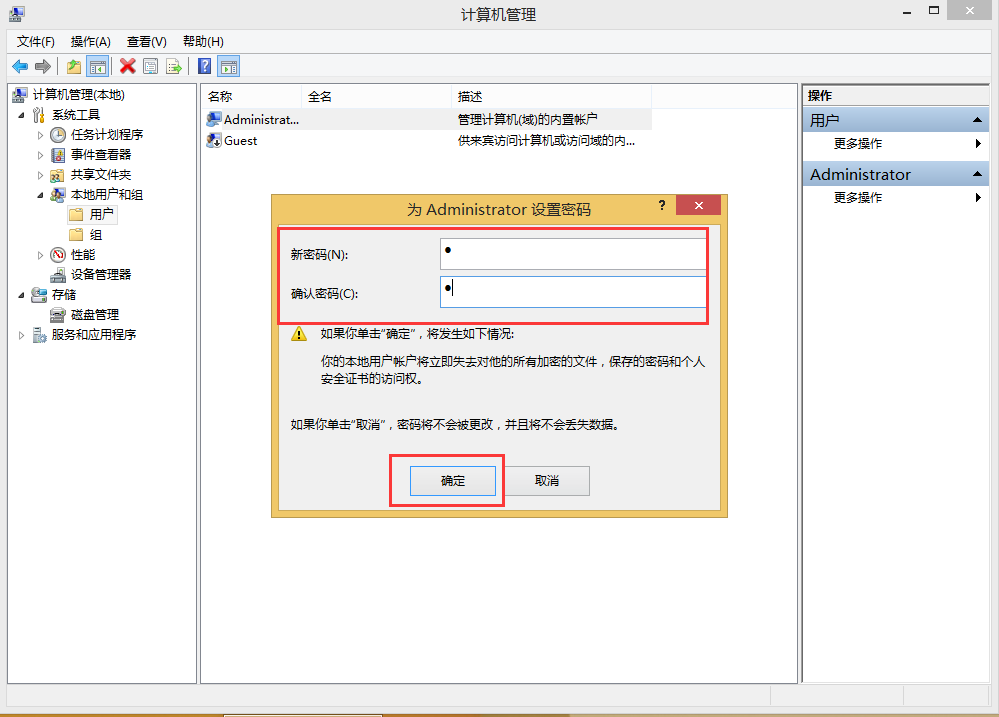Collapse the 存储 tree node
This screenshot has width=999, height=717.
click(21, 295)
